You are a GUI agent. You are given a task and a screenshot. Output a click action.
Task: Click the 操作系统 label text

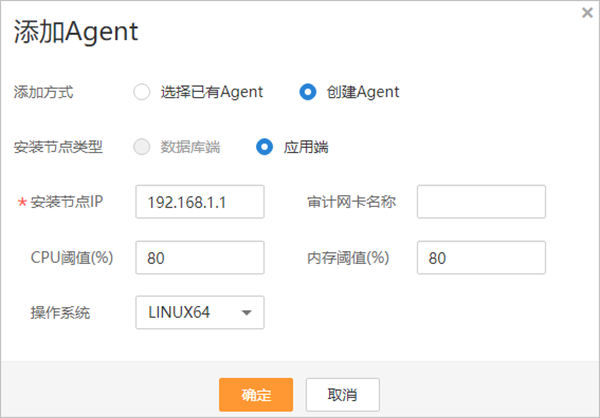coord(60,312)
